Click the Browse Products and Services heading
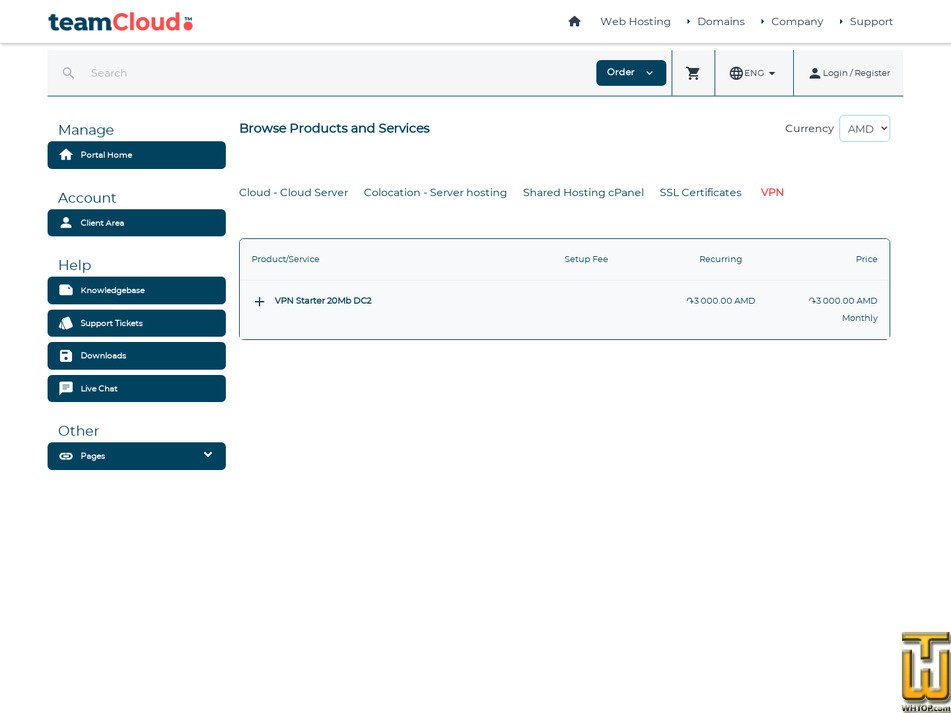Screen dimensions: 951x713 (334, 128)
